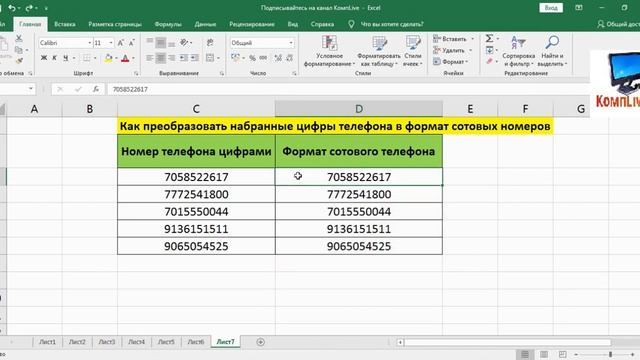Apply comma thousands separator style

263,58
